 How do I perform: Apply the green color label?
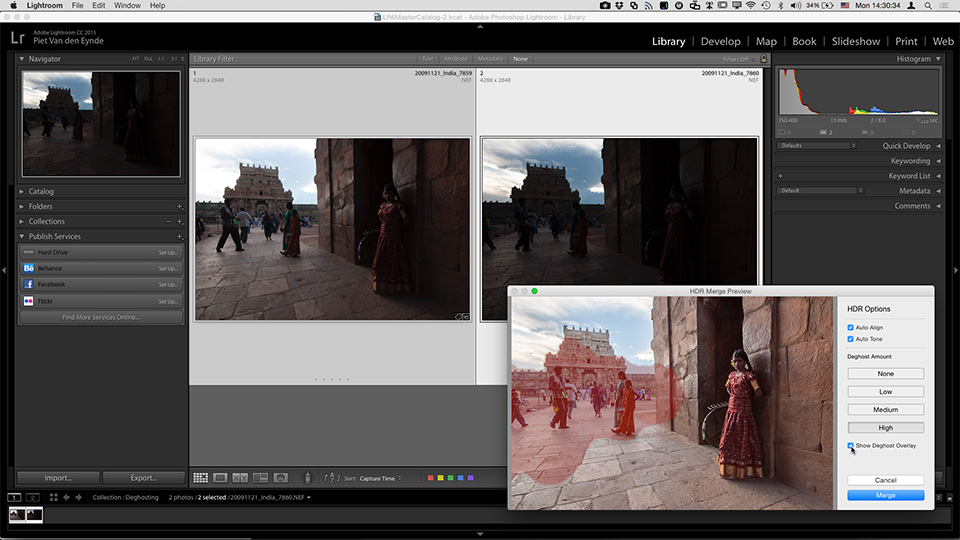pyautogui.click(x=451, y=478)
